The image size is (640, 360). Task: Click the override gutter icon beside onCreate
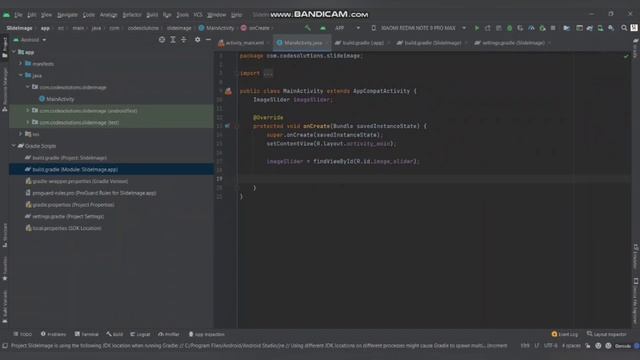pos(227,126)
